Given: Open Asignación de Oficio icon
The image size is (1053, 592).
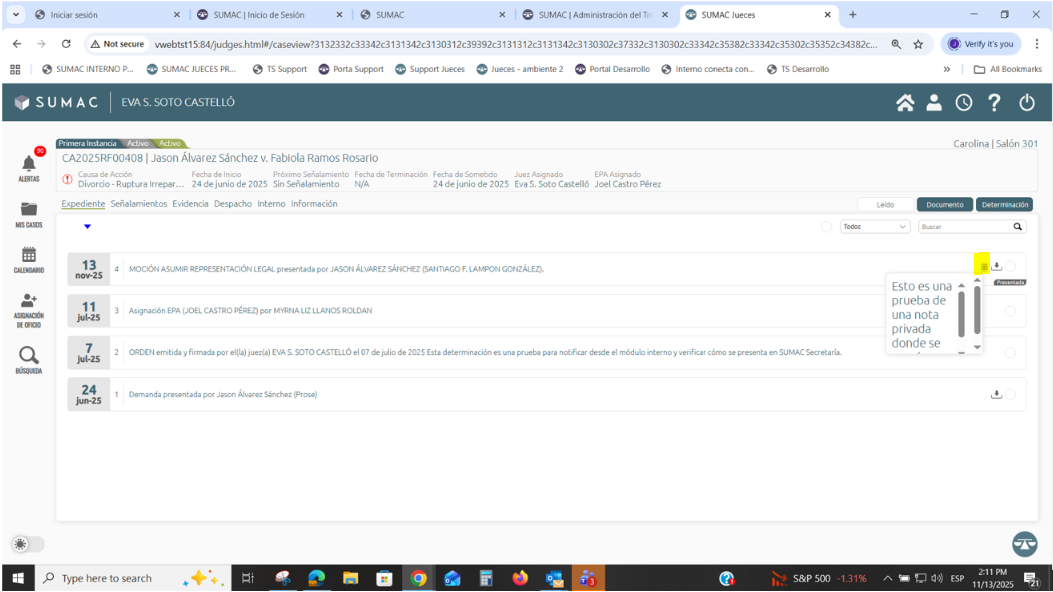Looking at the screenshot, I should [x=29, y=302].
